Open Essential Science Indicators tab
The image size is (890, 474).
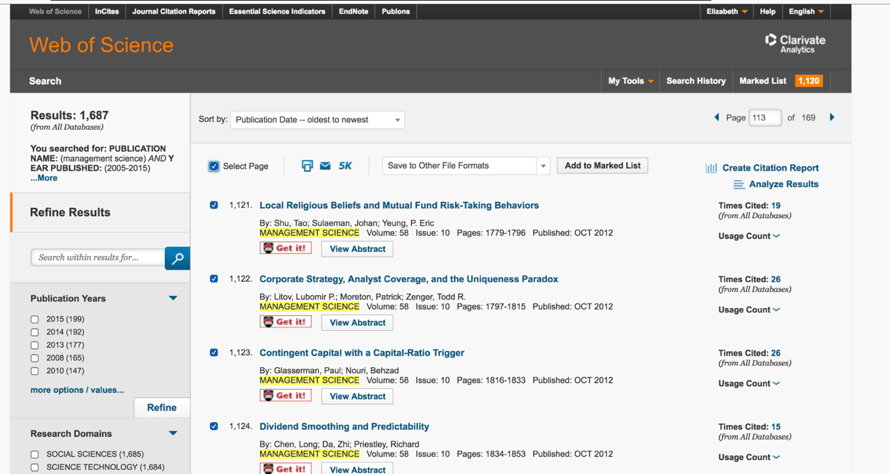pyautogui.click(x=277, y=11)
